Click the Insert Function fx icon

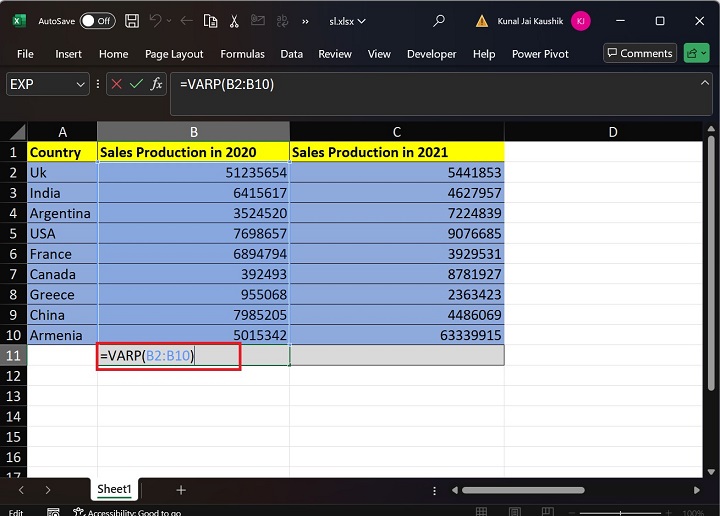[x=156, y=85]
